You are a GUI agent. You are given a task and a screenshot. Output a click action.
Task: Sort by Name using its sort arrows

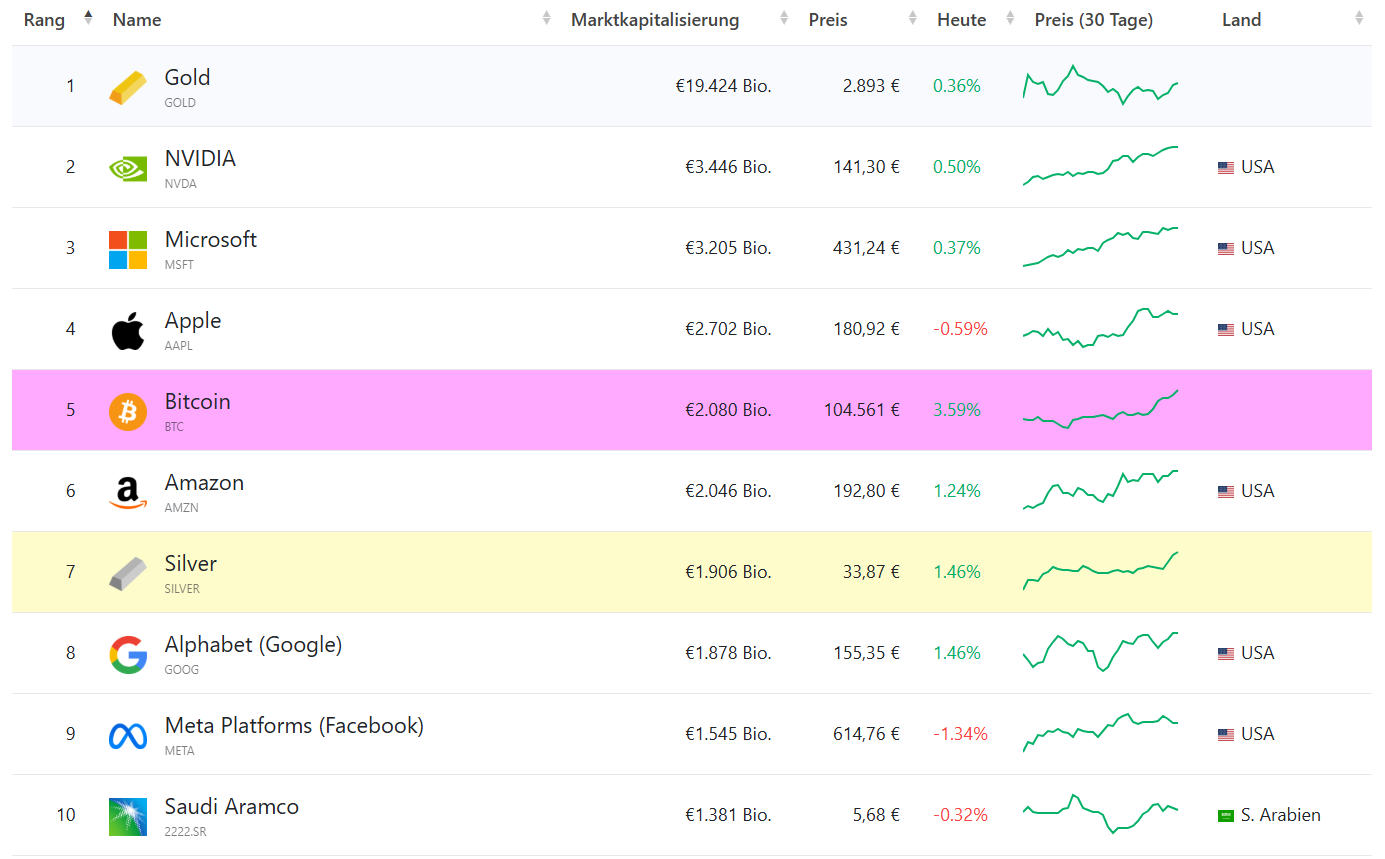(x=546, y=18)
